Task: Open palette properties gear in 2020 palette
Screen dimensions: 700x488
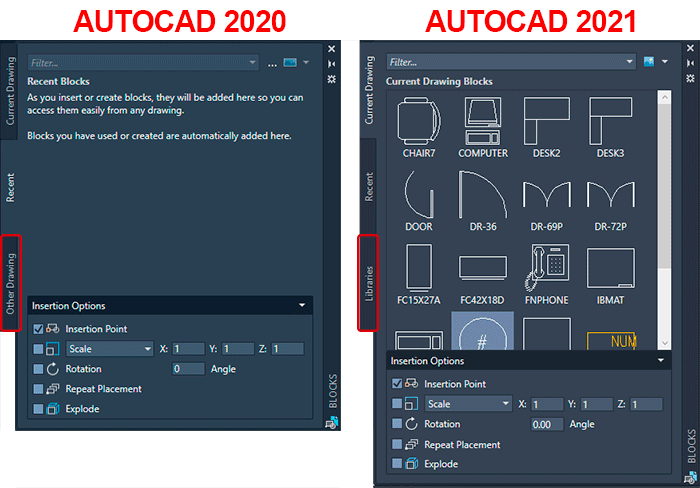Action: click(x=331, y=79)
